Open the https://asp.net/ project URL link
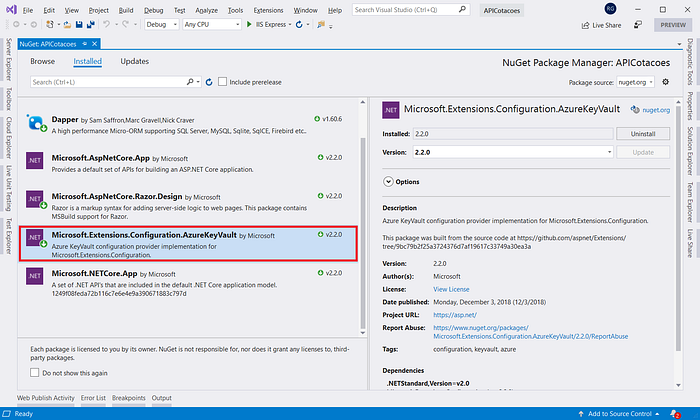Screen dimensions: 700x420 click(455, 315)
